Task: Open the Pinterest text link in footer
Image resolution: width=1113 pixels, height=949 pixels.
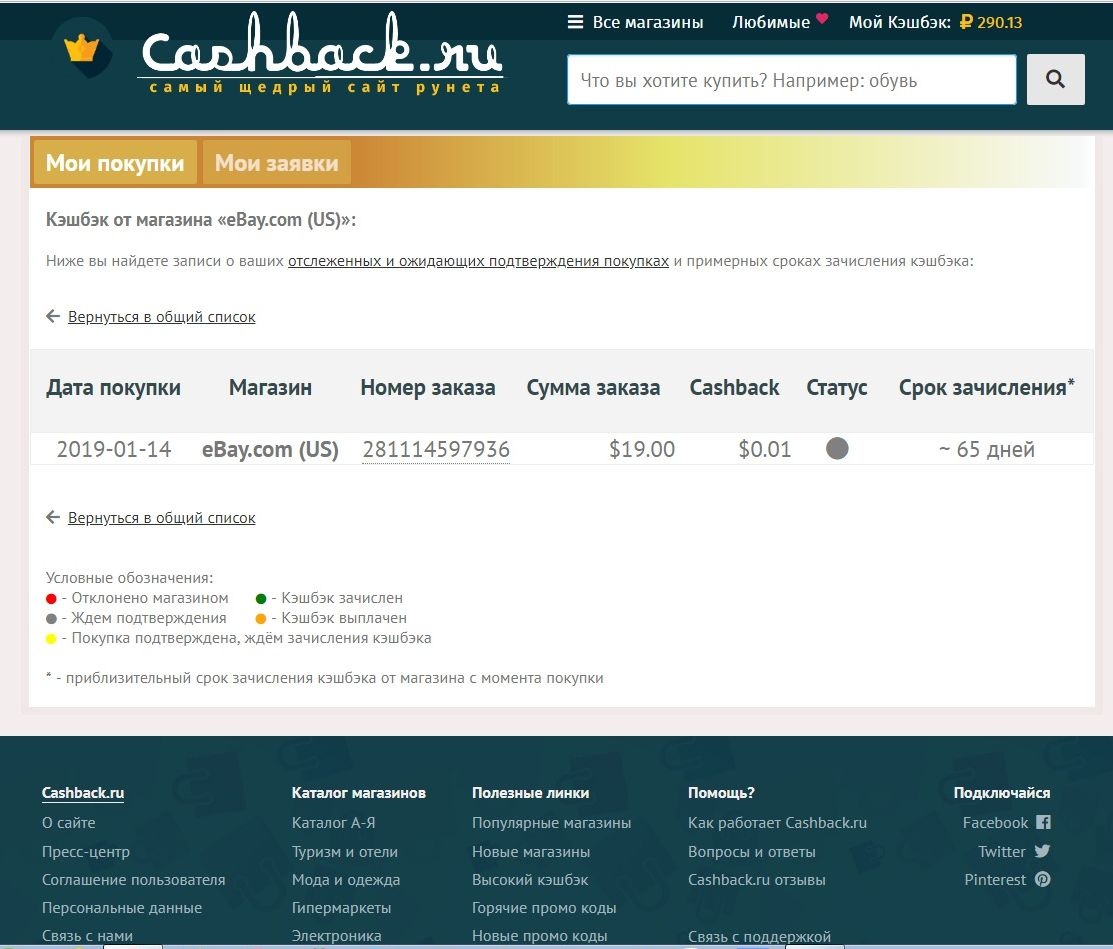Action: [995, 879]
